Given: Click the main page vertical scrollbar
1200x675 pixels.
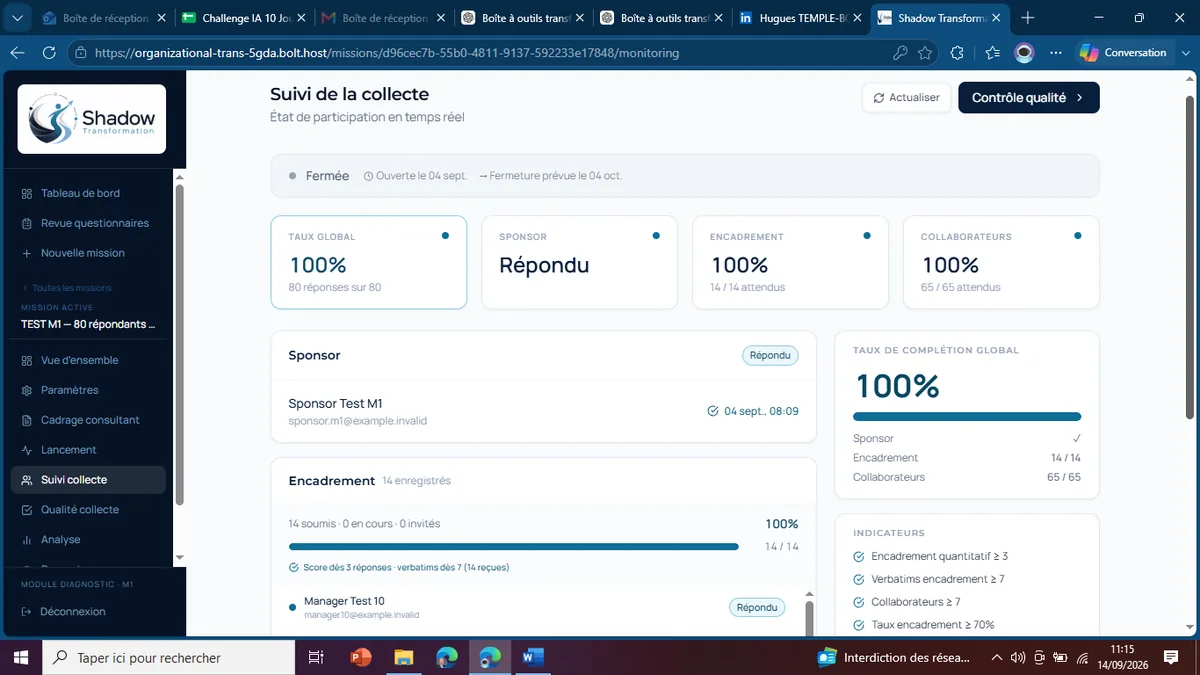Looking at the screenshot, I should click(1189, 258).
